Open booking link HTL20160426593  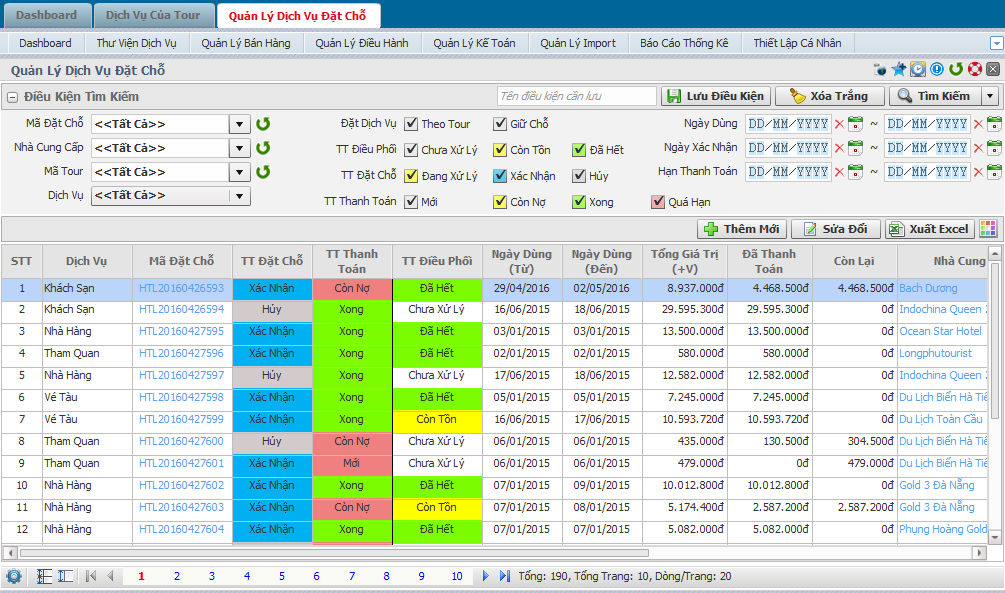coord(181,288)
